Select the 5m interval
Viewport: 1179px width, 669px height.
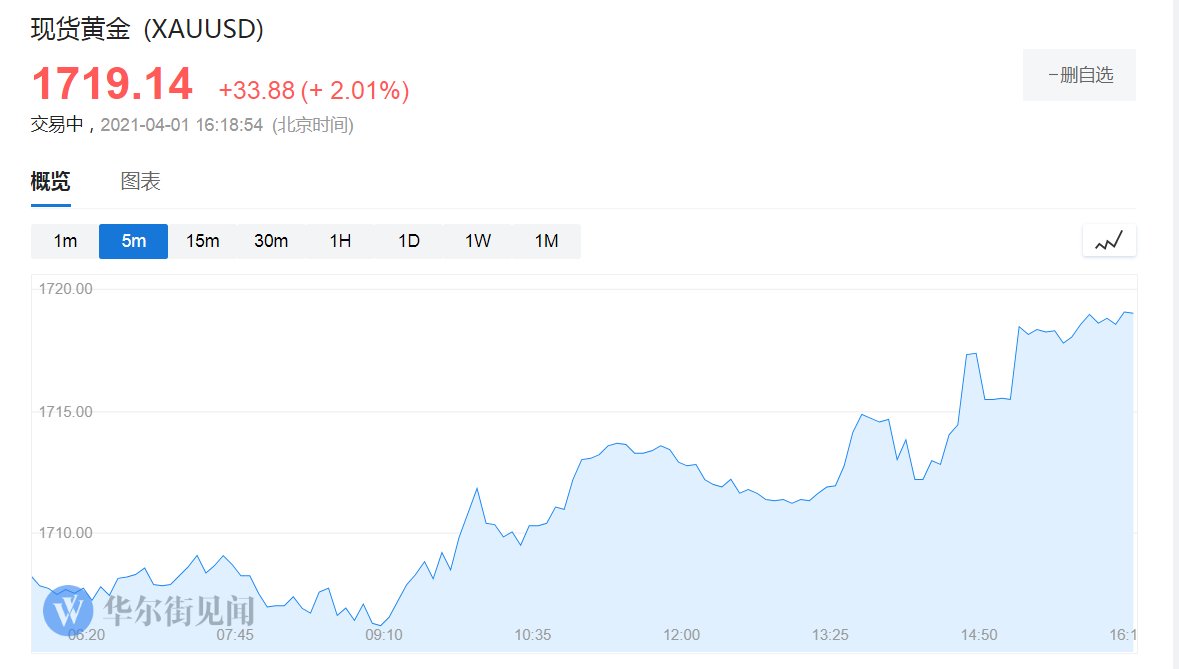[x=133, y=241]
